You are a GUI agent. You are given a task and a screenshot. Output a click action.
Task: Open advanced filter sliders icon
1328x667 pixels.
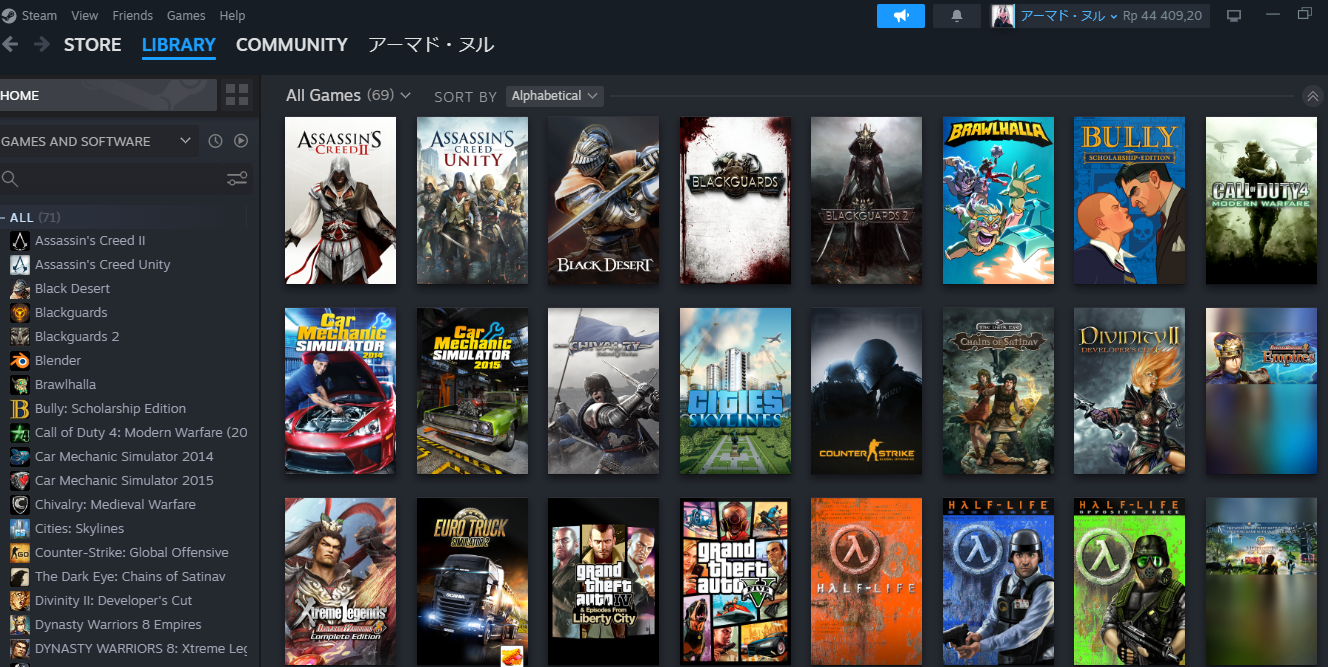click(237, 179)
